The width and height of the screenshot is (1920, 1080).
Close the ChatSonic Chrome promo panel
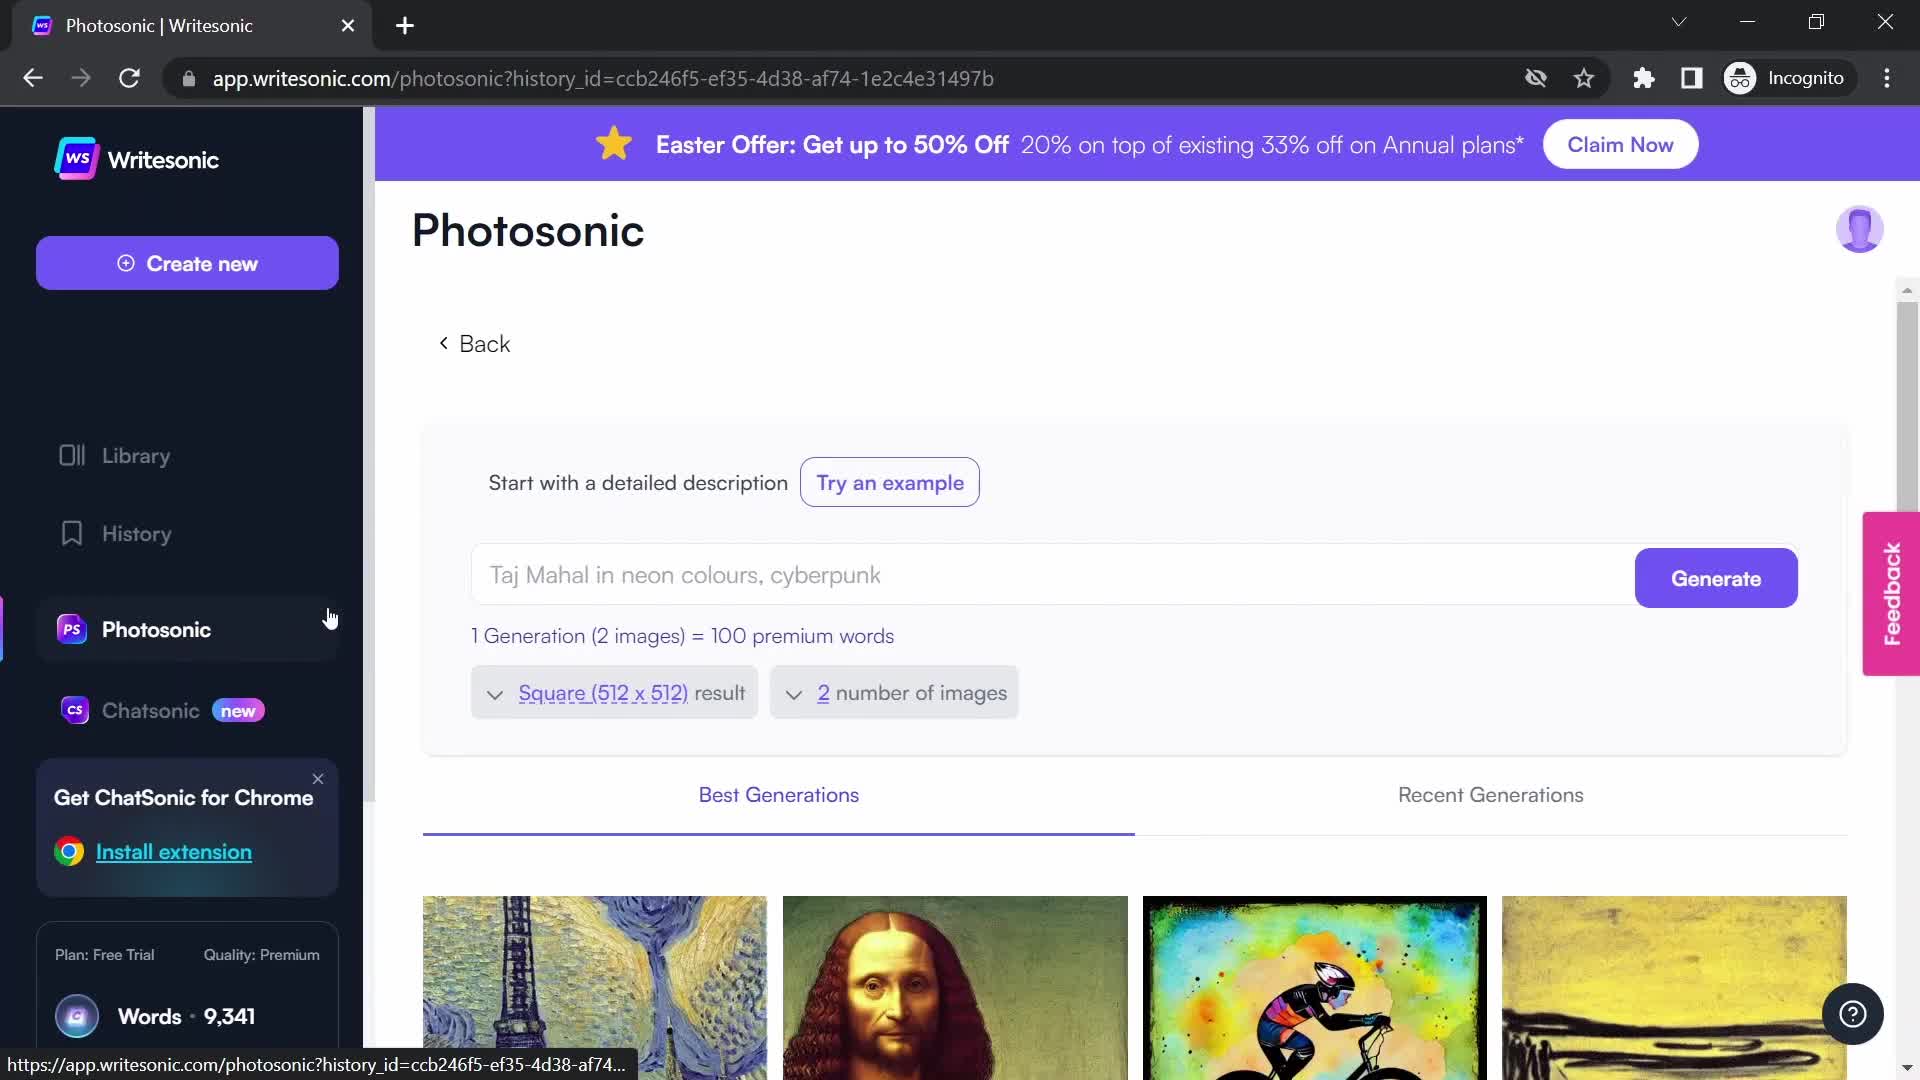[316, 777]
